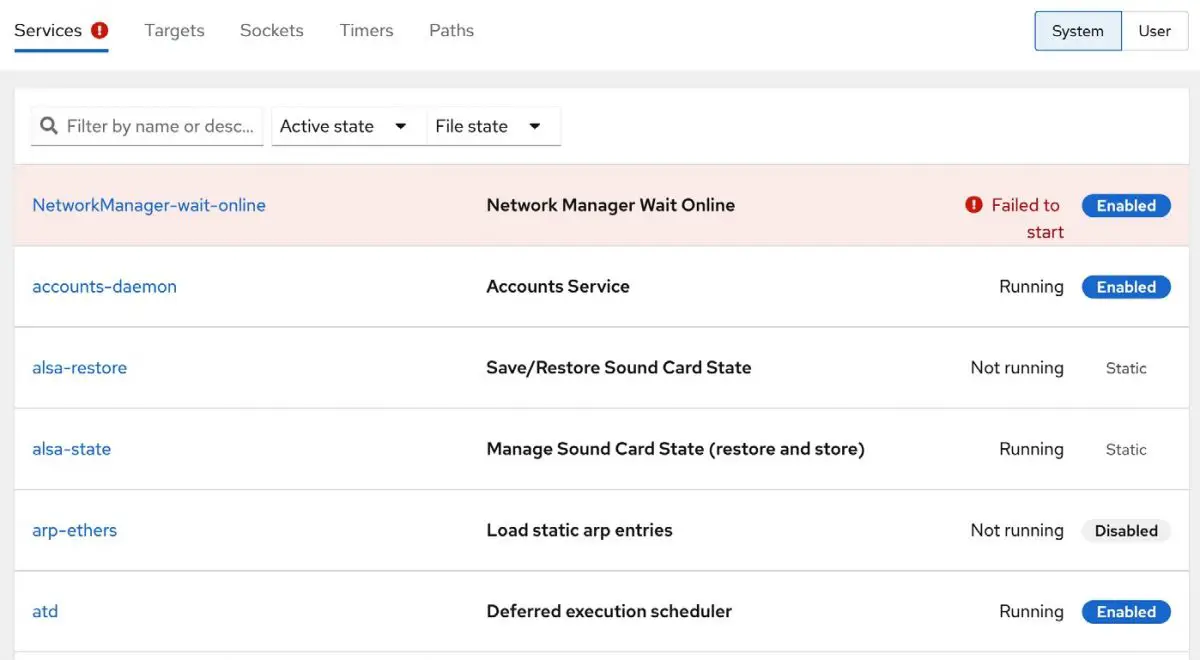This screenshot has width=1200, height=660.
Task: Switch to the User services view
Action: tap(1155, 31)
